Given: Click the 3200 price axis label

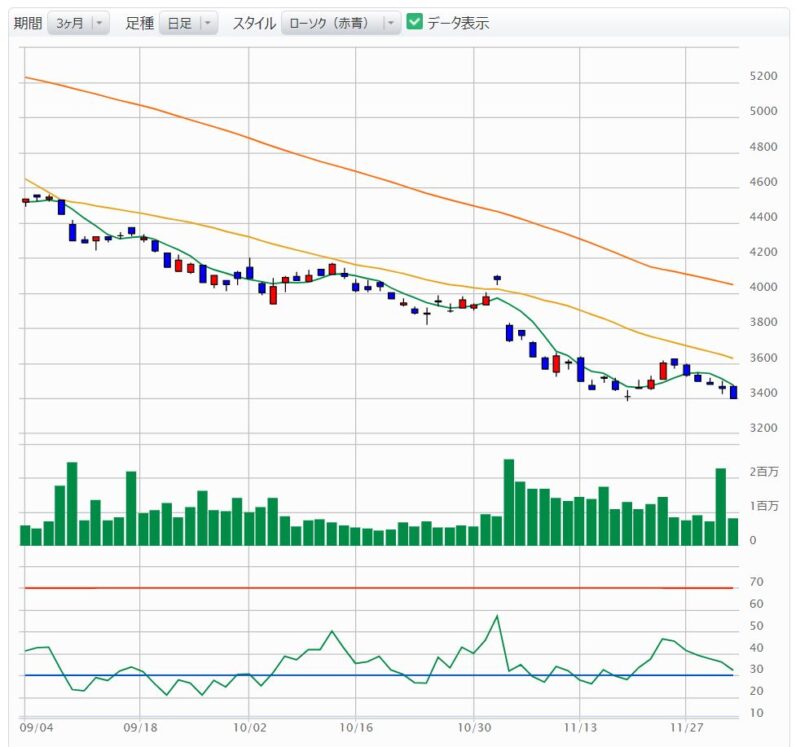Looking at the screenshot, I should [x=763, y=428].
